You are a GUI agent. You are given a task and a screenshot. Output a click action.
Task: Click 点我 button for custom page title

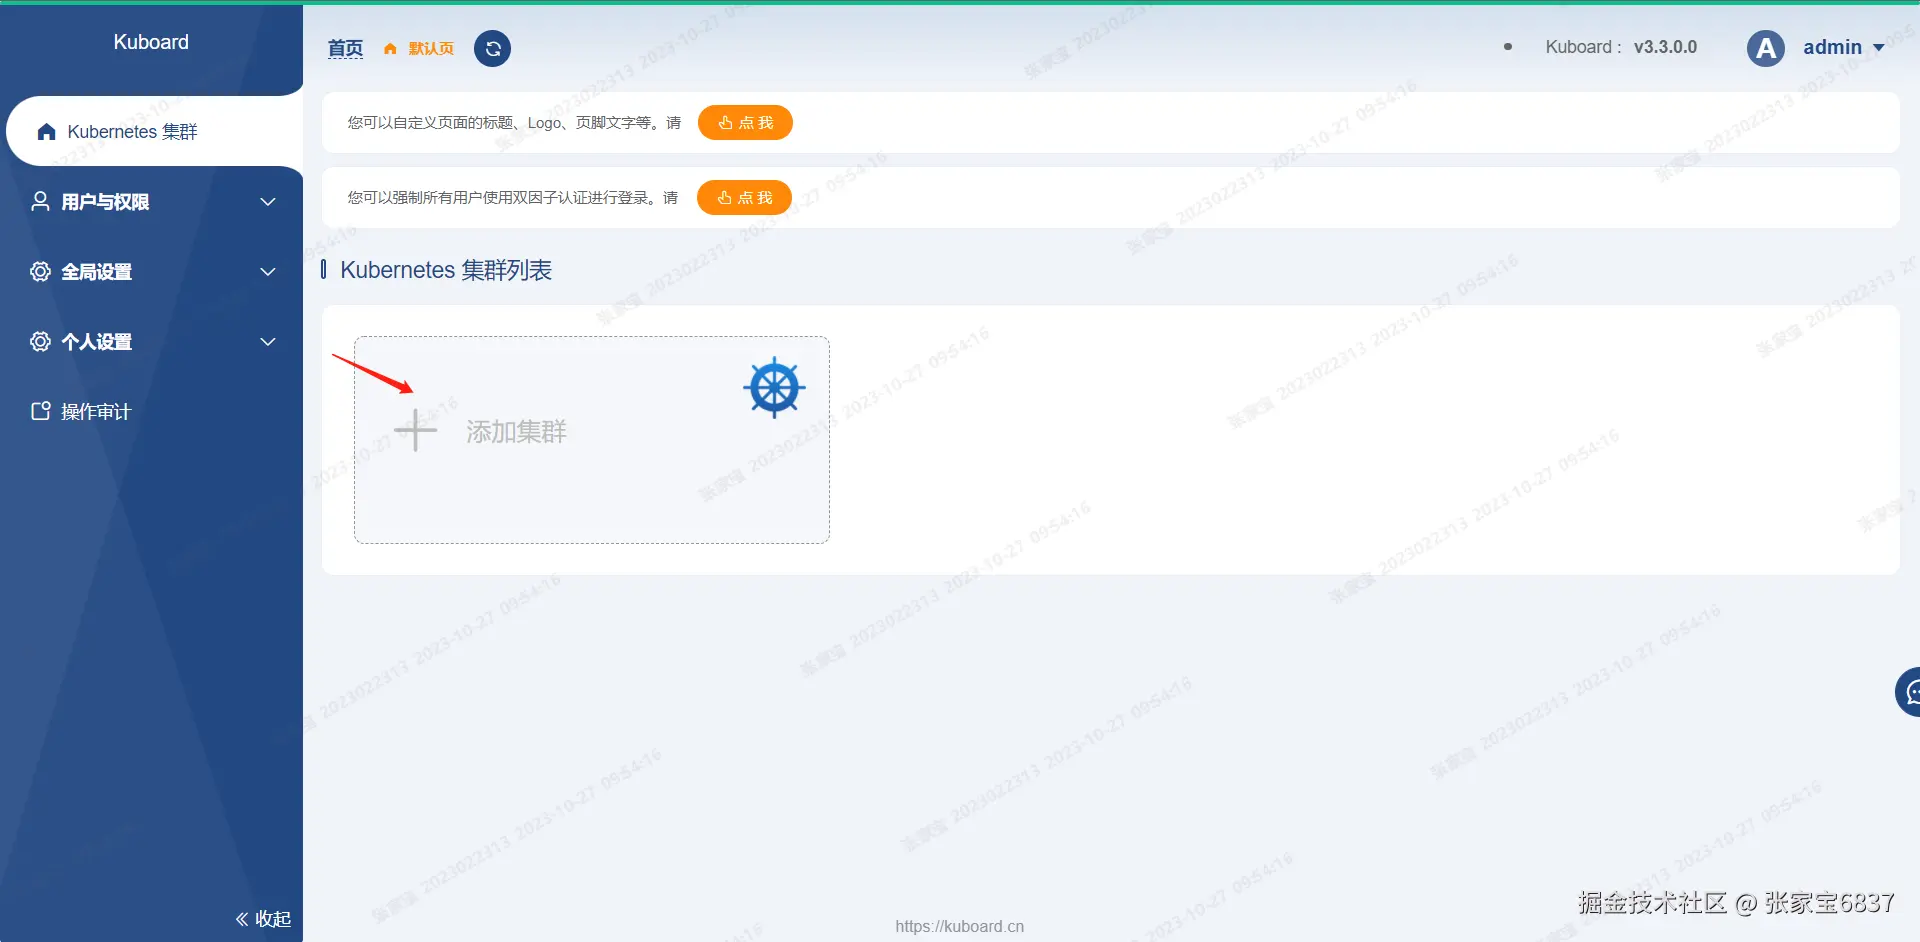tap(745, 123)
